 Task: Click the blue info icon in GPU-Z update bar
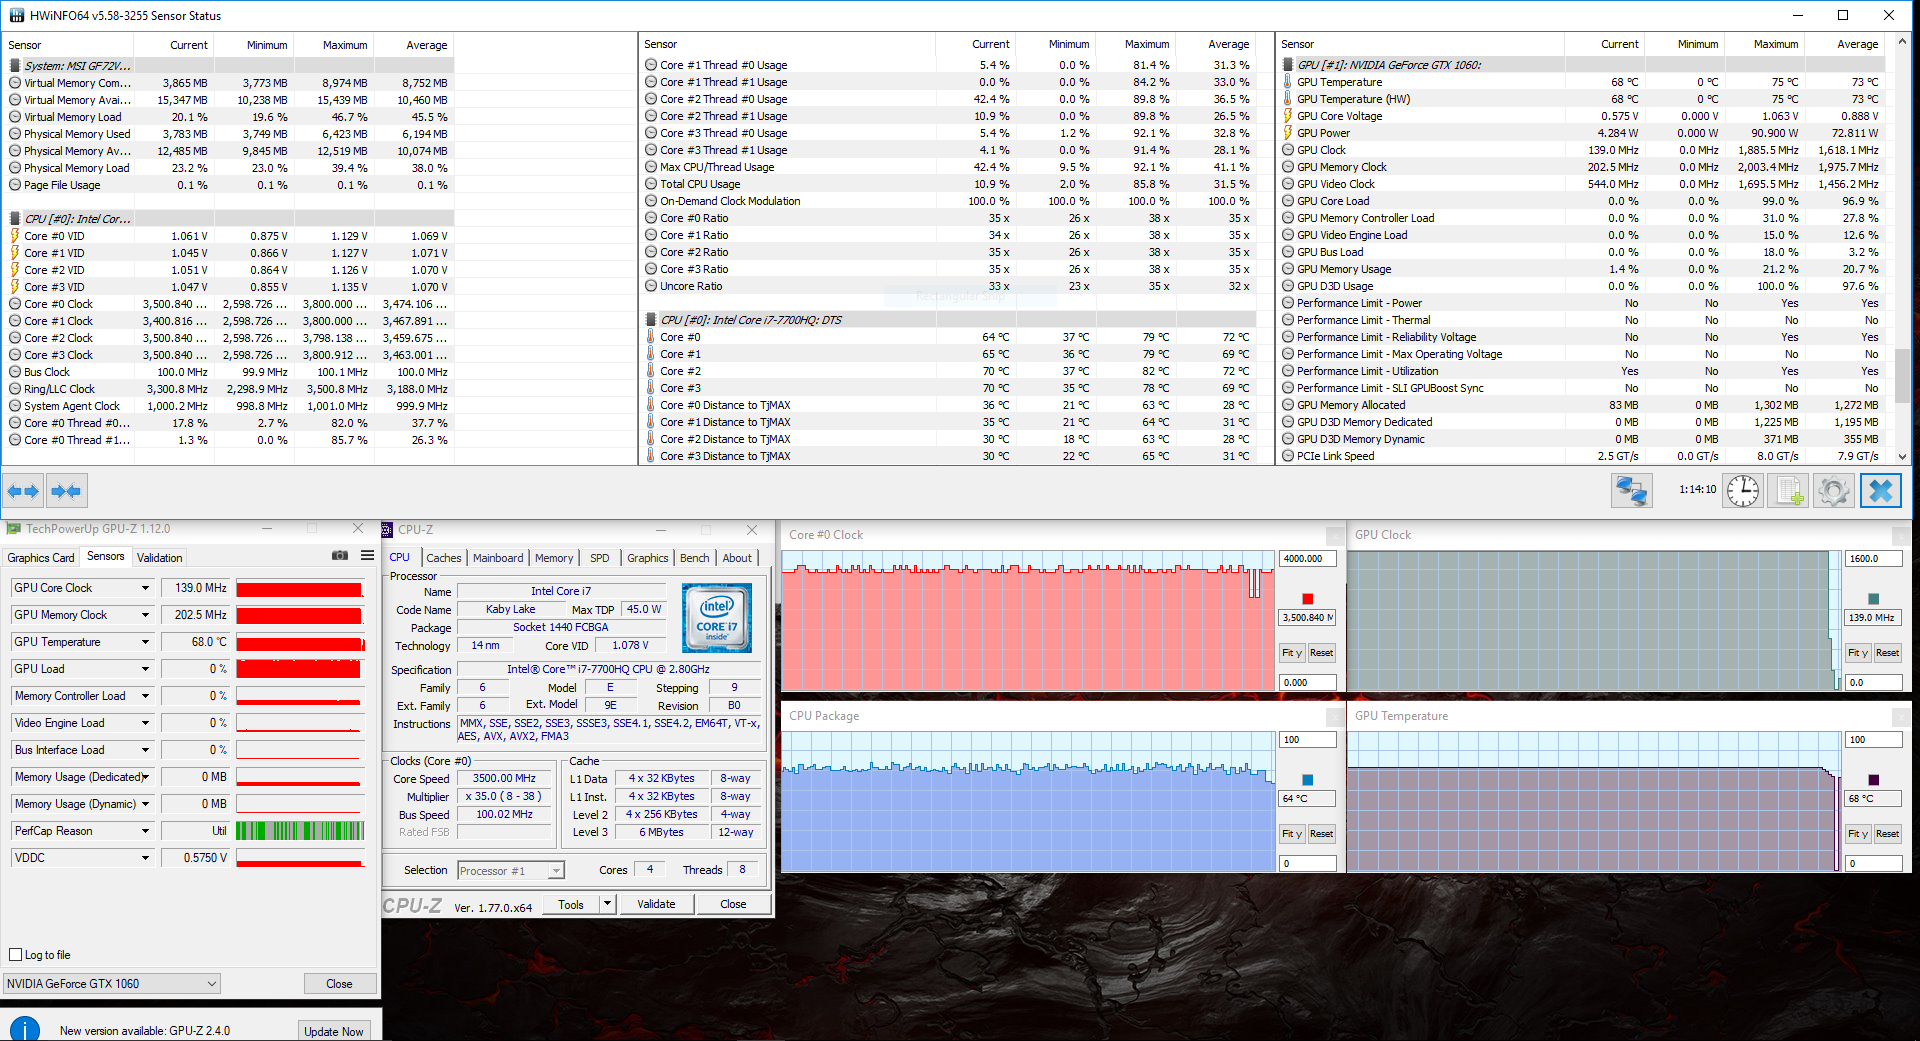click(24, 1029)
